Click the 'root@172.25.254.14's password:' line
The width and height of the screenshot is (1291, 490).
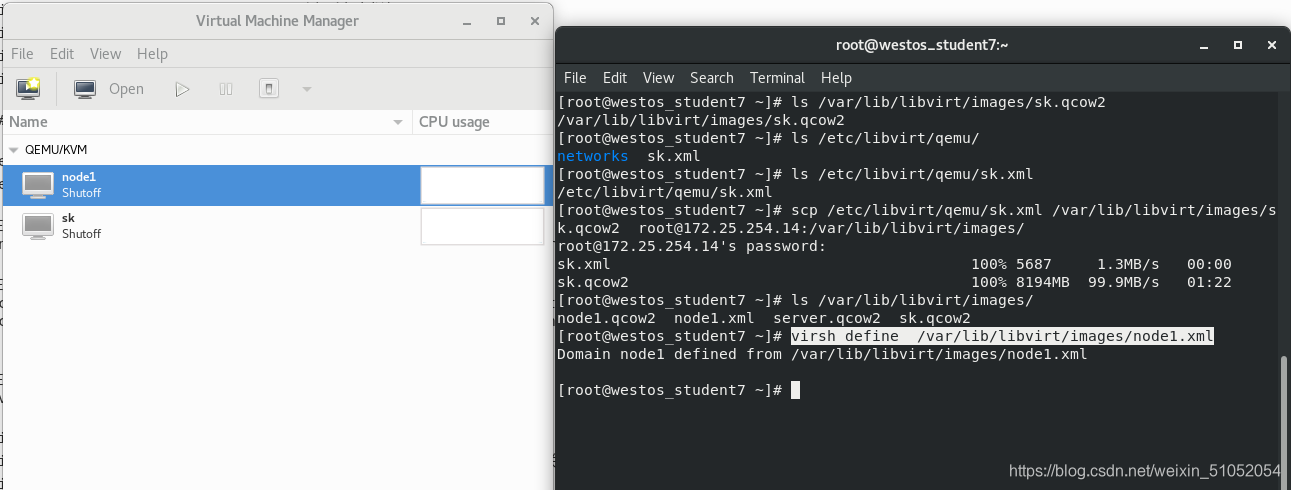pyautogui.click(x=691, y=246)
